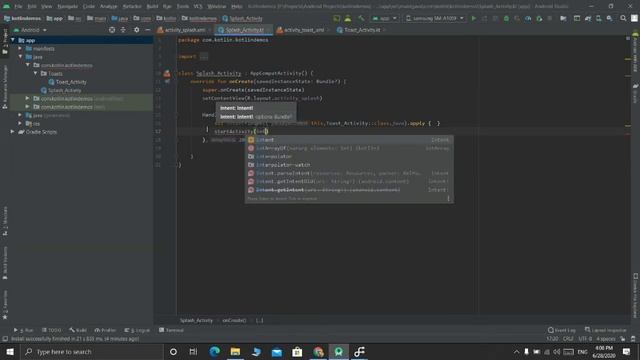Screen dimensions: 640x360
Task: Click the Windows search box
Action: [91, 351]
